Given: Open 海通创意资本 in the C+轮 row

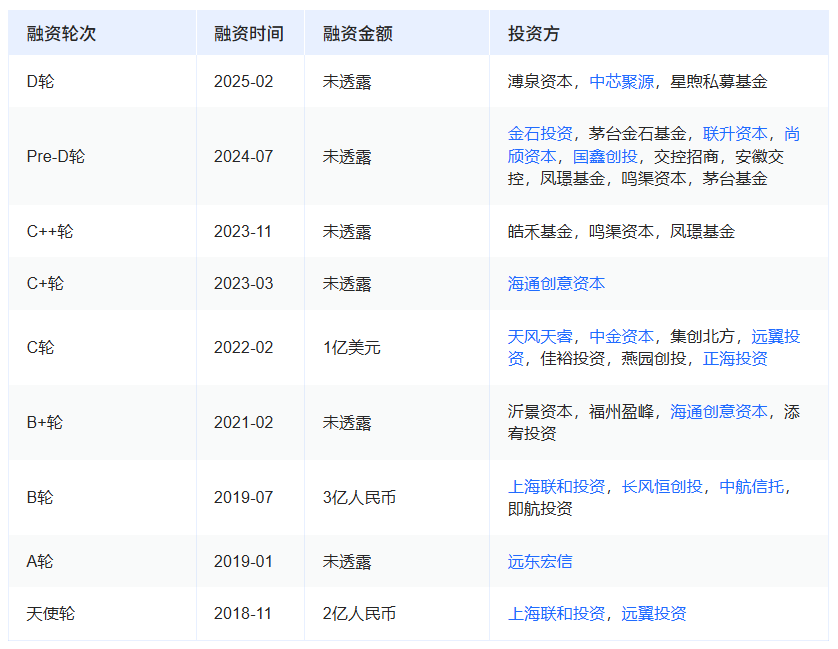Looking at the screenshot, I should [x=556, y=283].
